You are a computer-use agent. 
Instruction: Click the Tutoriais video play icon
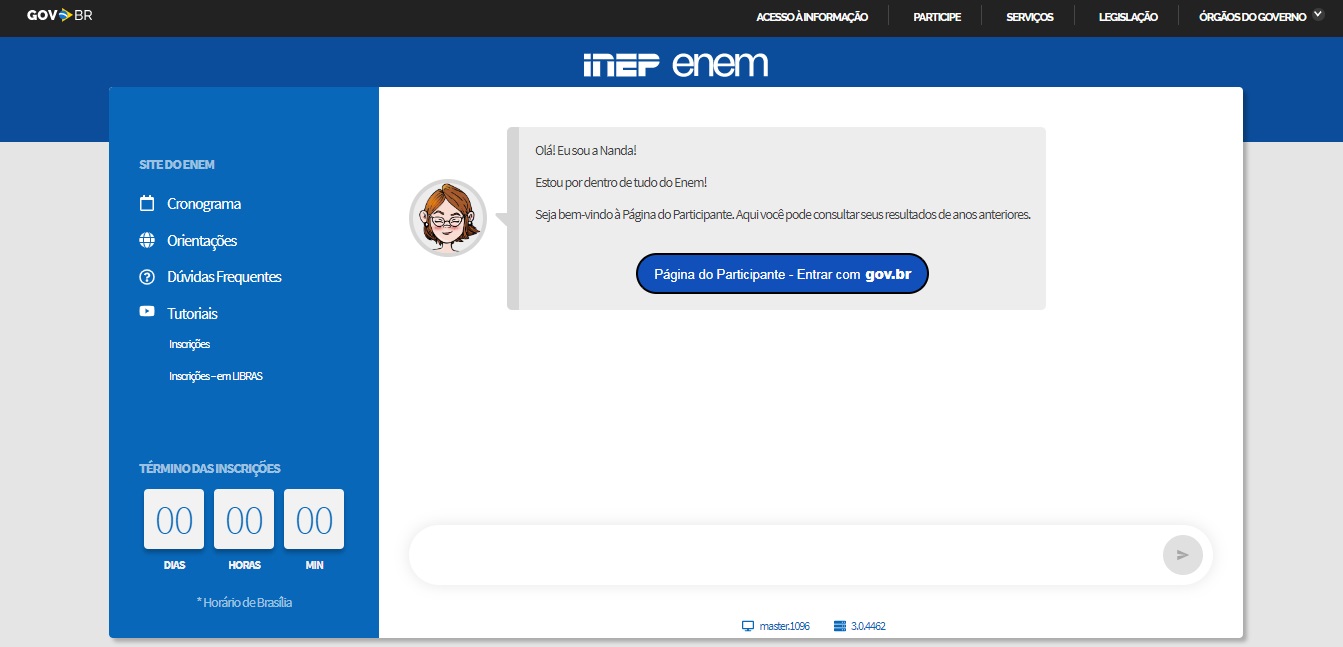(147, 312)
